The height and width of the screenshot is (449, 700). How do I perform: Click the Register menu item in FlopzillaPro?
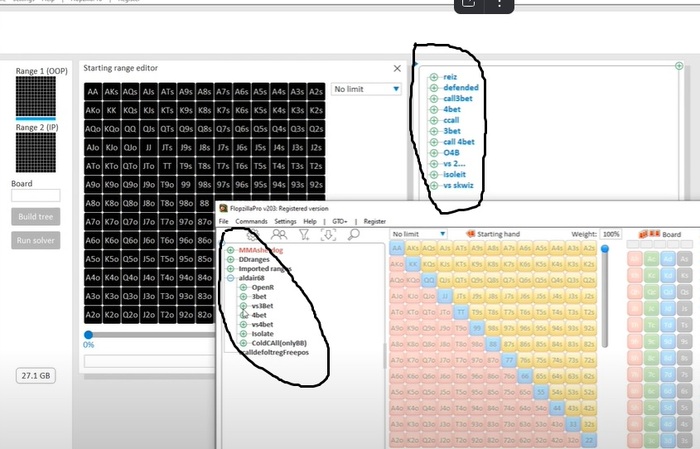point(375,221)
